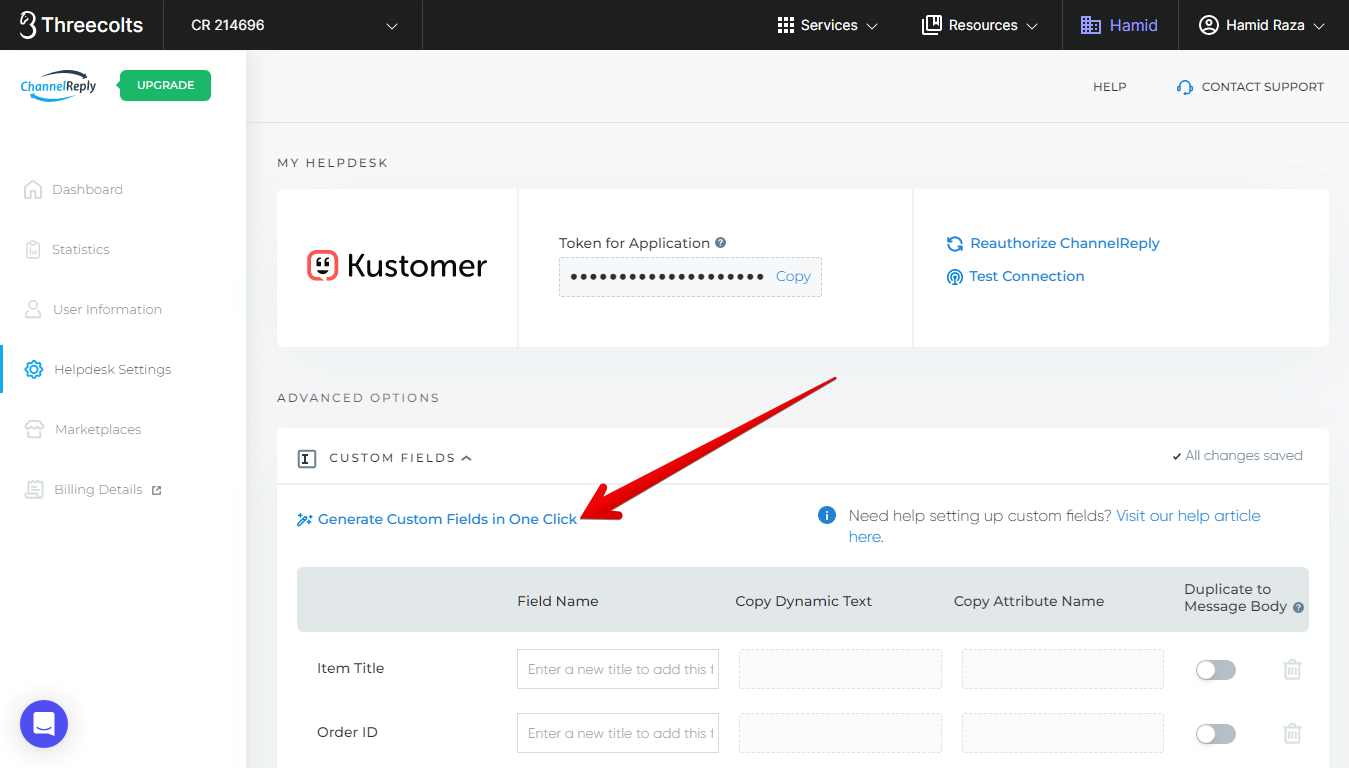Viewport: 1349px width, 768px height.
Task: Click the magic wand icon
Action: click(305, 520)
